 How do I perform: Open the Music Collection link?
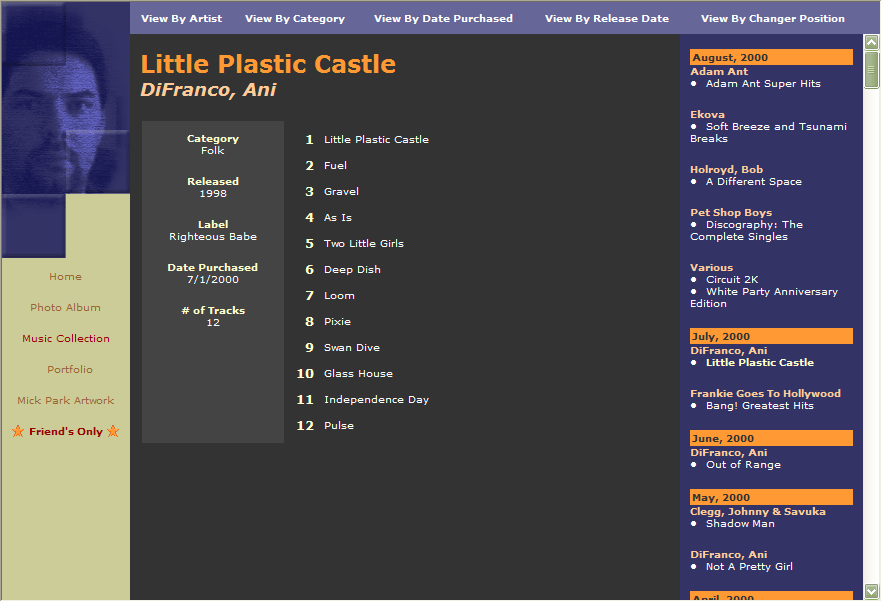click(x=65, y=339)
